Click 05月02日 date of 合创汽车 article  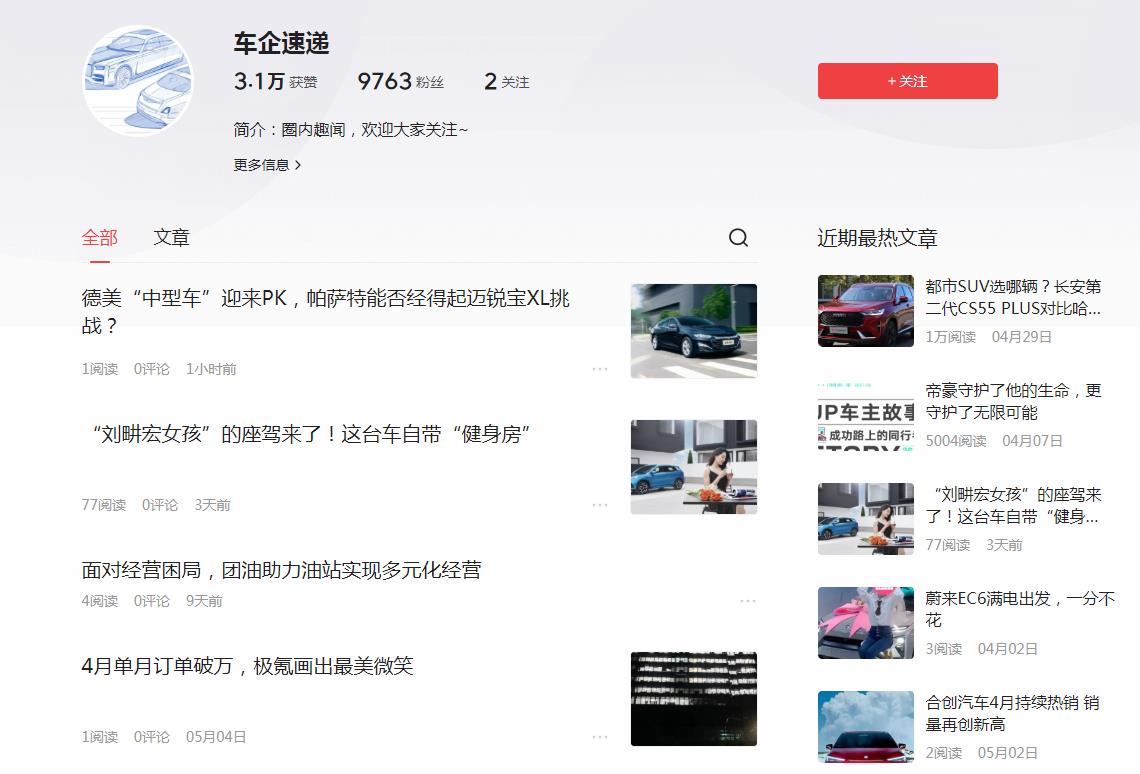1008,753
